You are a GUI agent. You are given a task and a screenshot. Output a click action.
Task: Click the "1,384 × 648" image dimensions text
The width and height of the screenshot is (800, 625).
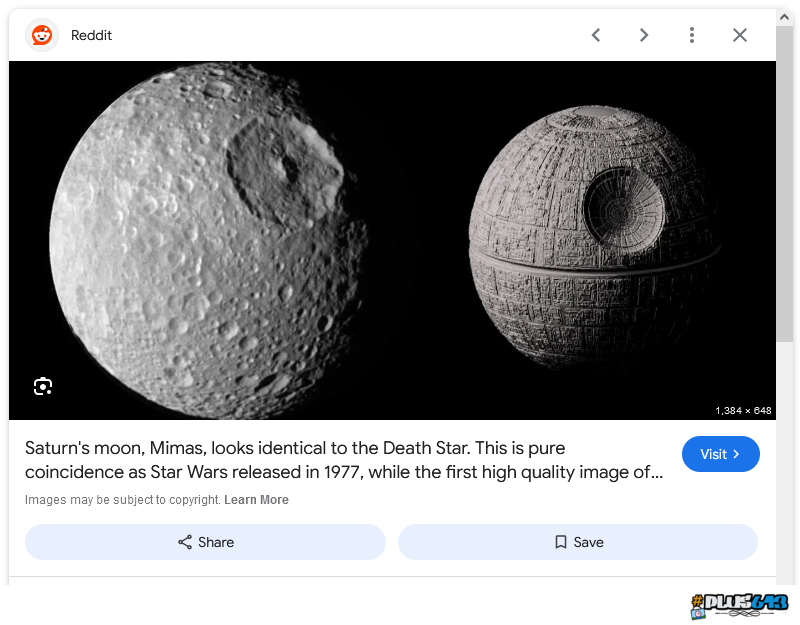pyautogui.click(x=743, y=411)
